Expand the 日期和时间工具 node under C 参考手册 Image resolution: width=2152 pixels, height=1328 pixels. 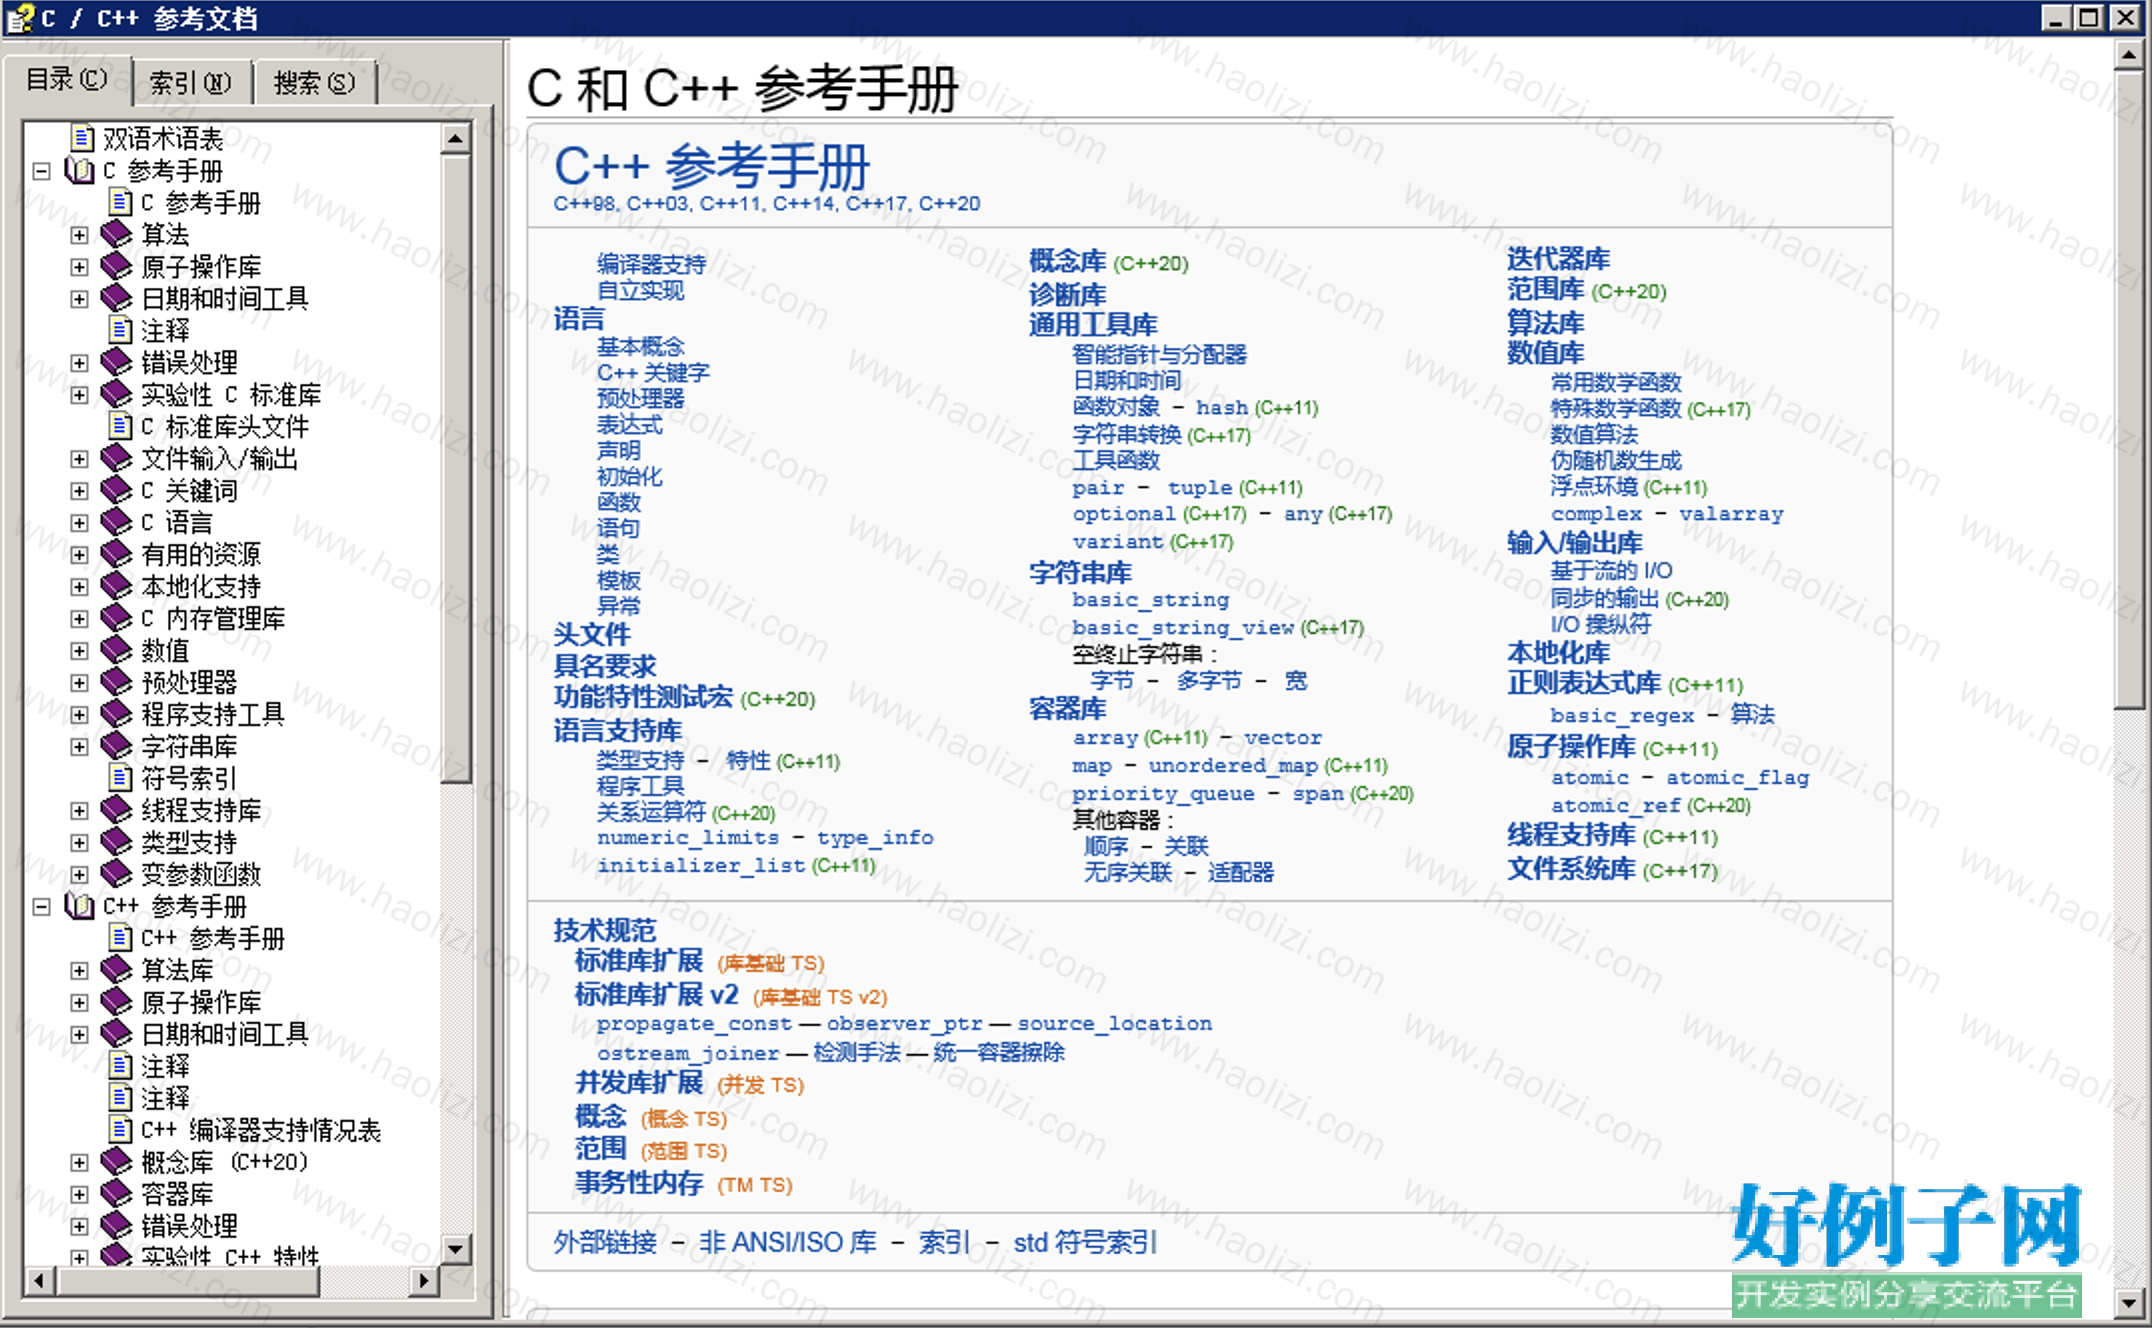(x=79, y=299)
